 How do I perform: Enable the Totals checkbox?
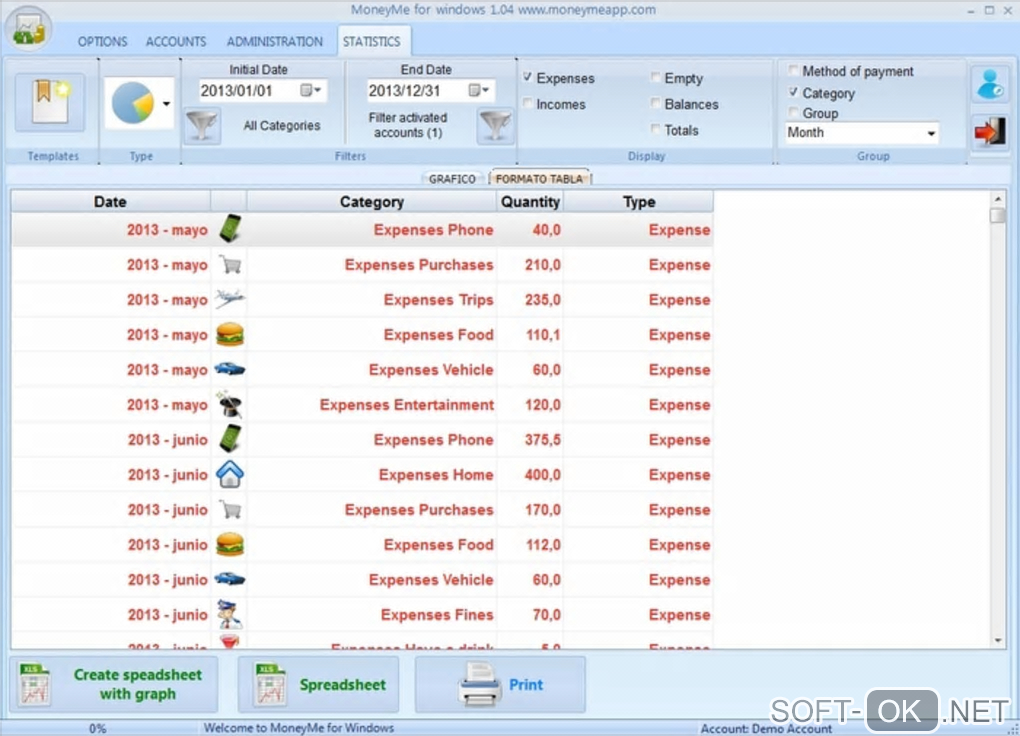coord(655,129)
